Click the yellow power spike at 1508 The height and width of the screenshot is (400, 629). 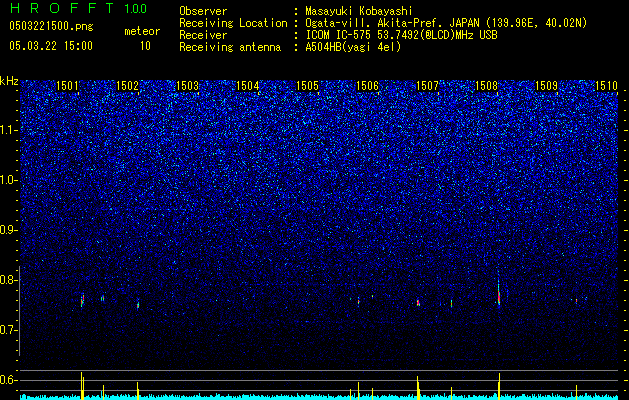(x=499, y=386)
